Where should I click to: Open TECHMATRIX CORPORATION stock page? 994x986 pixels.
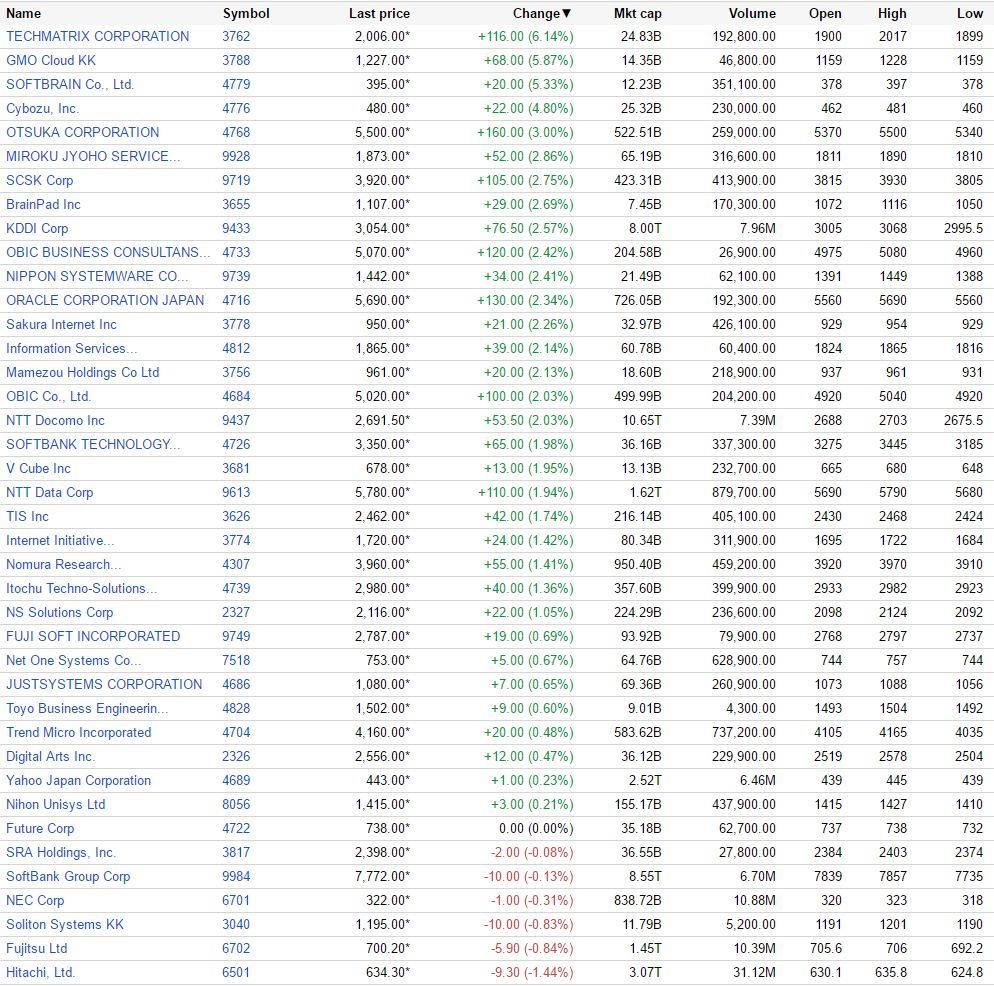(98, 36)
